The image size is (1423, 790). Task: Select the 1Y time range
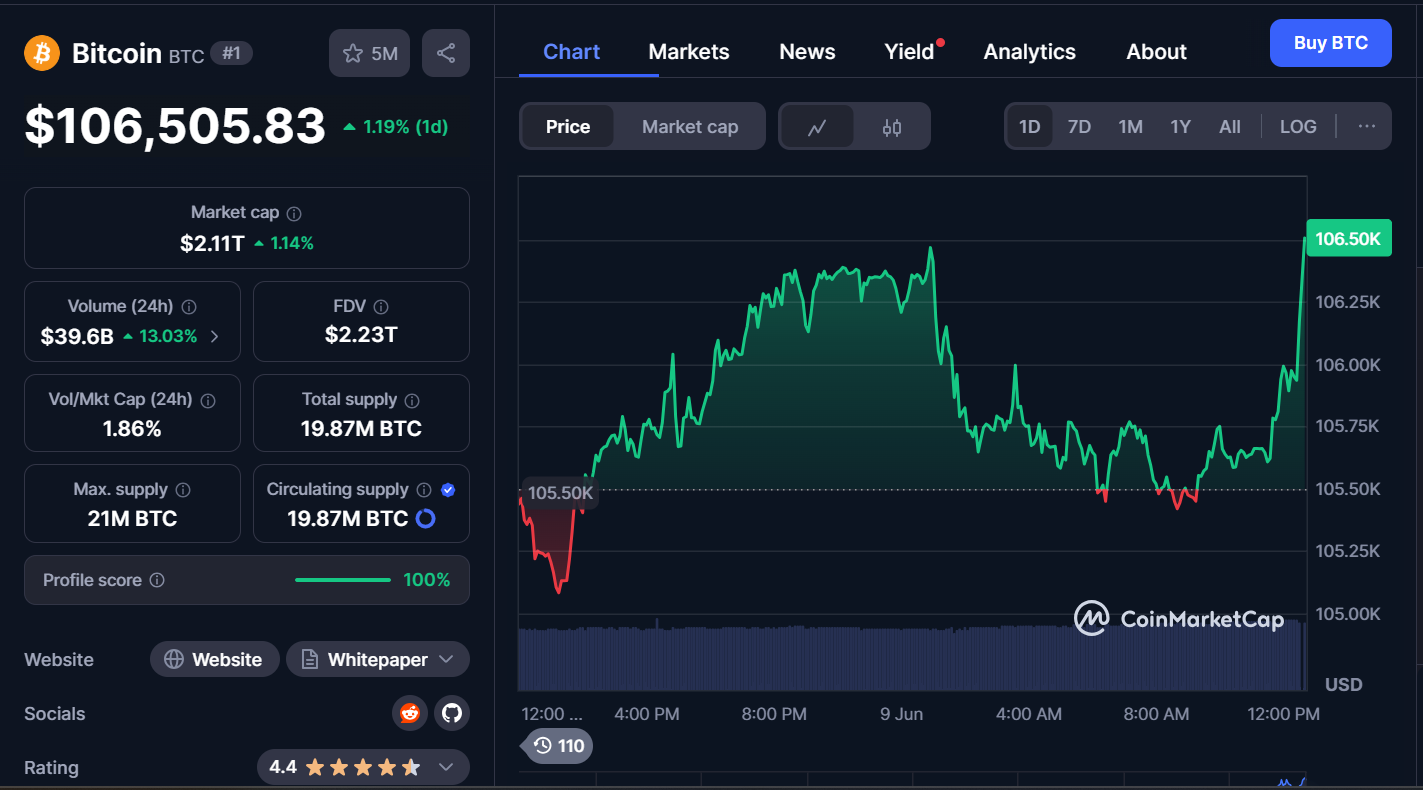[x=1181, y=127]
